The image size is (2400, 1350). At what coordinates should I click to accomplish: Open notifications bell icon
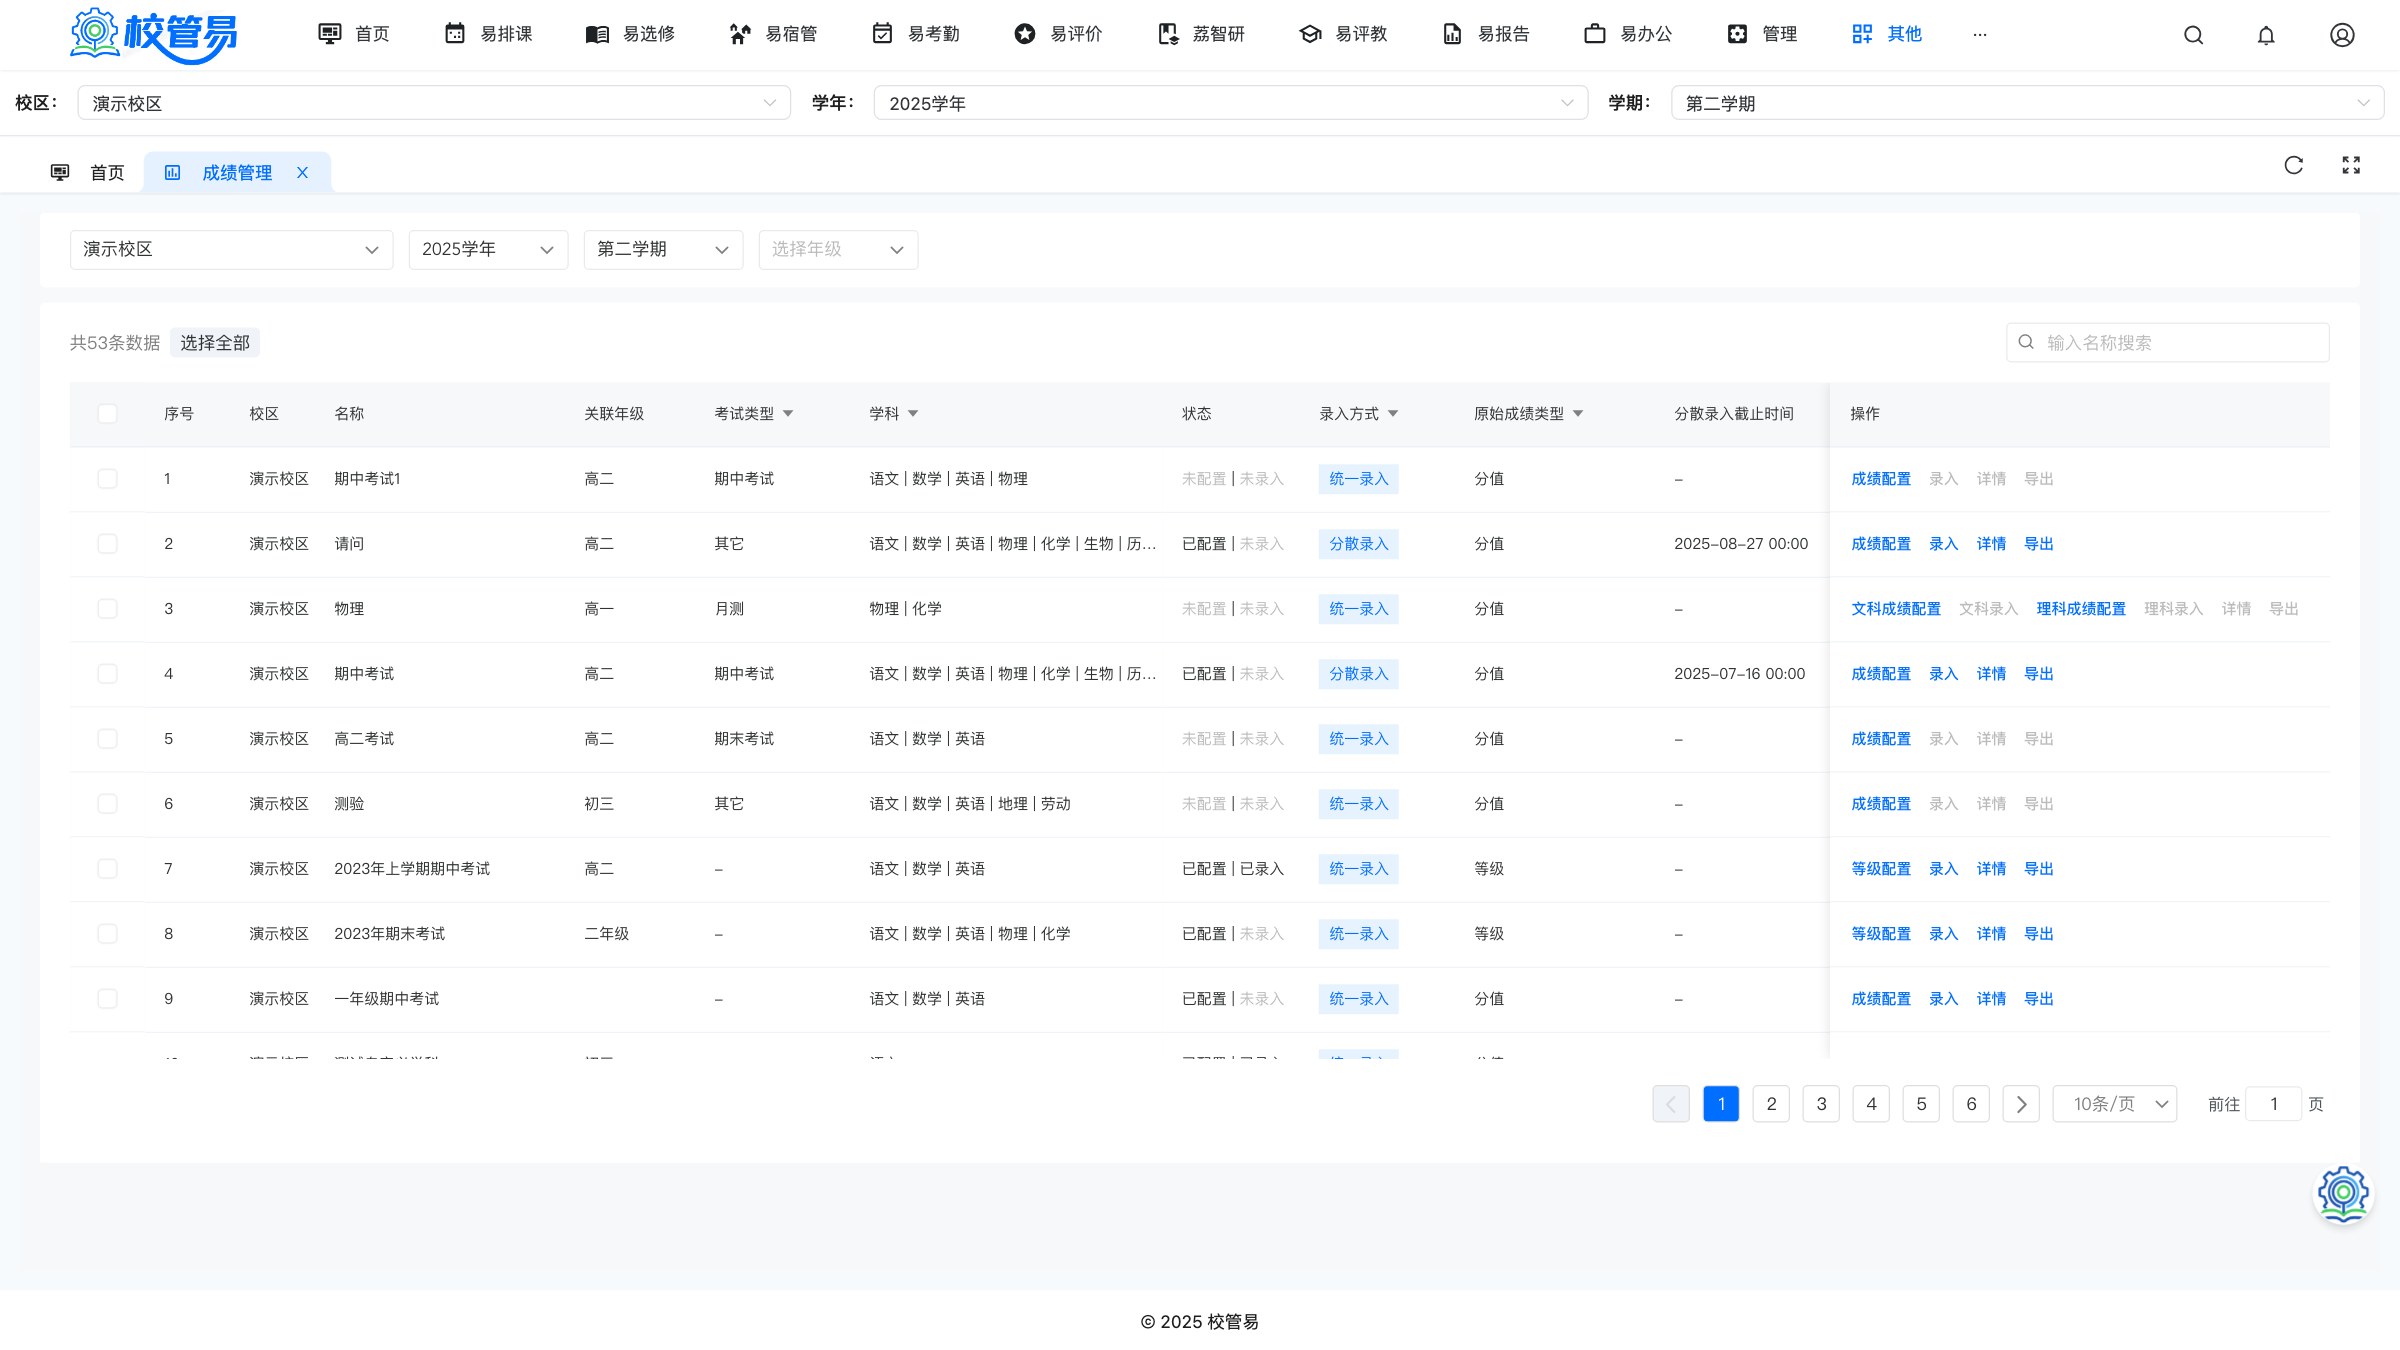(2266, 35)
